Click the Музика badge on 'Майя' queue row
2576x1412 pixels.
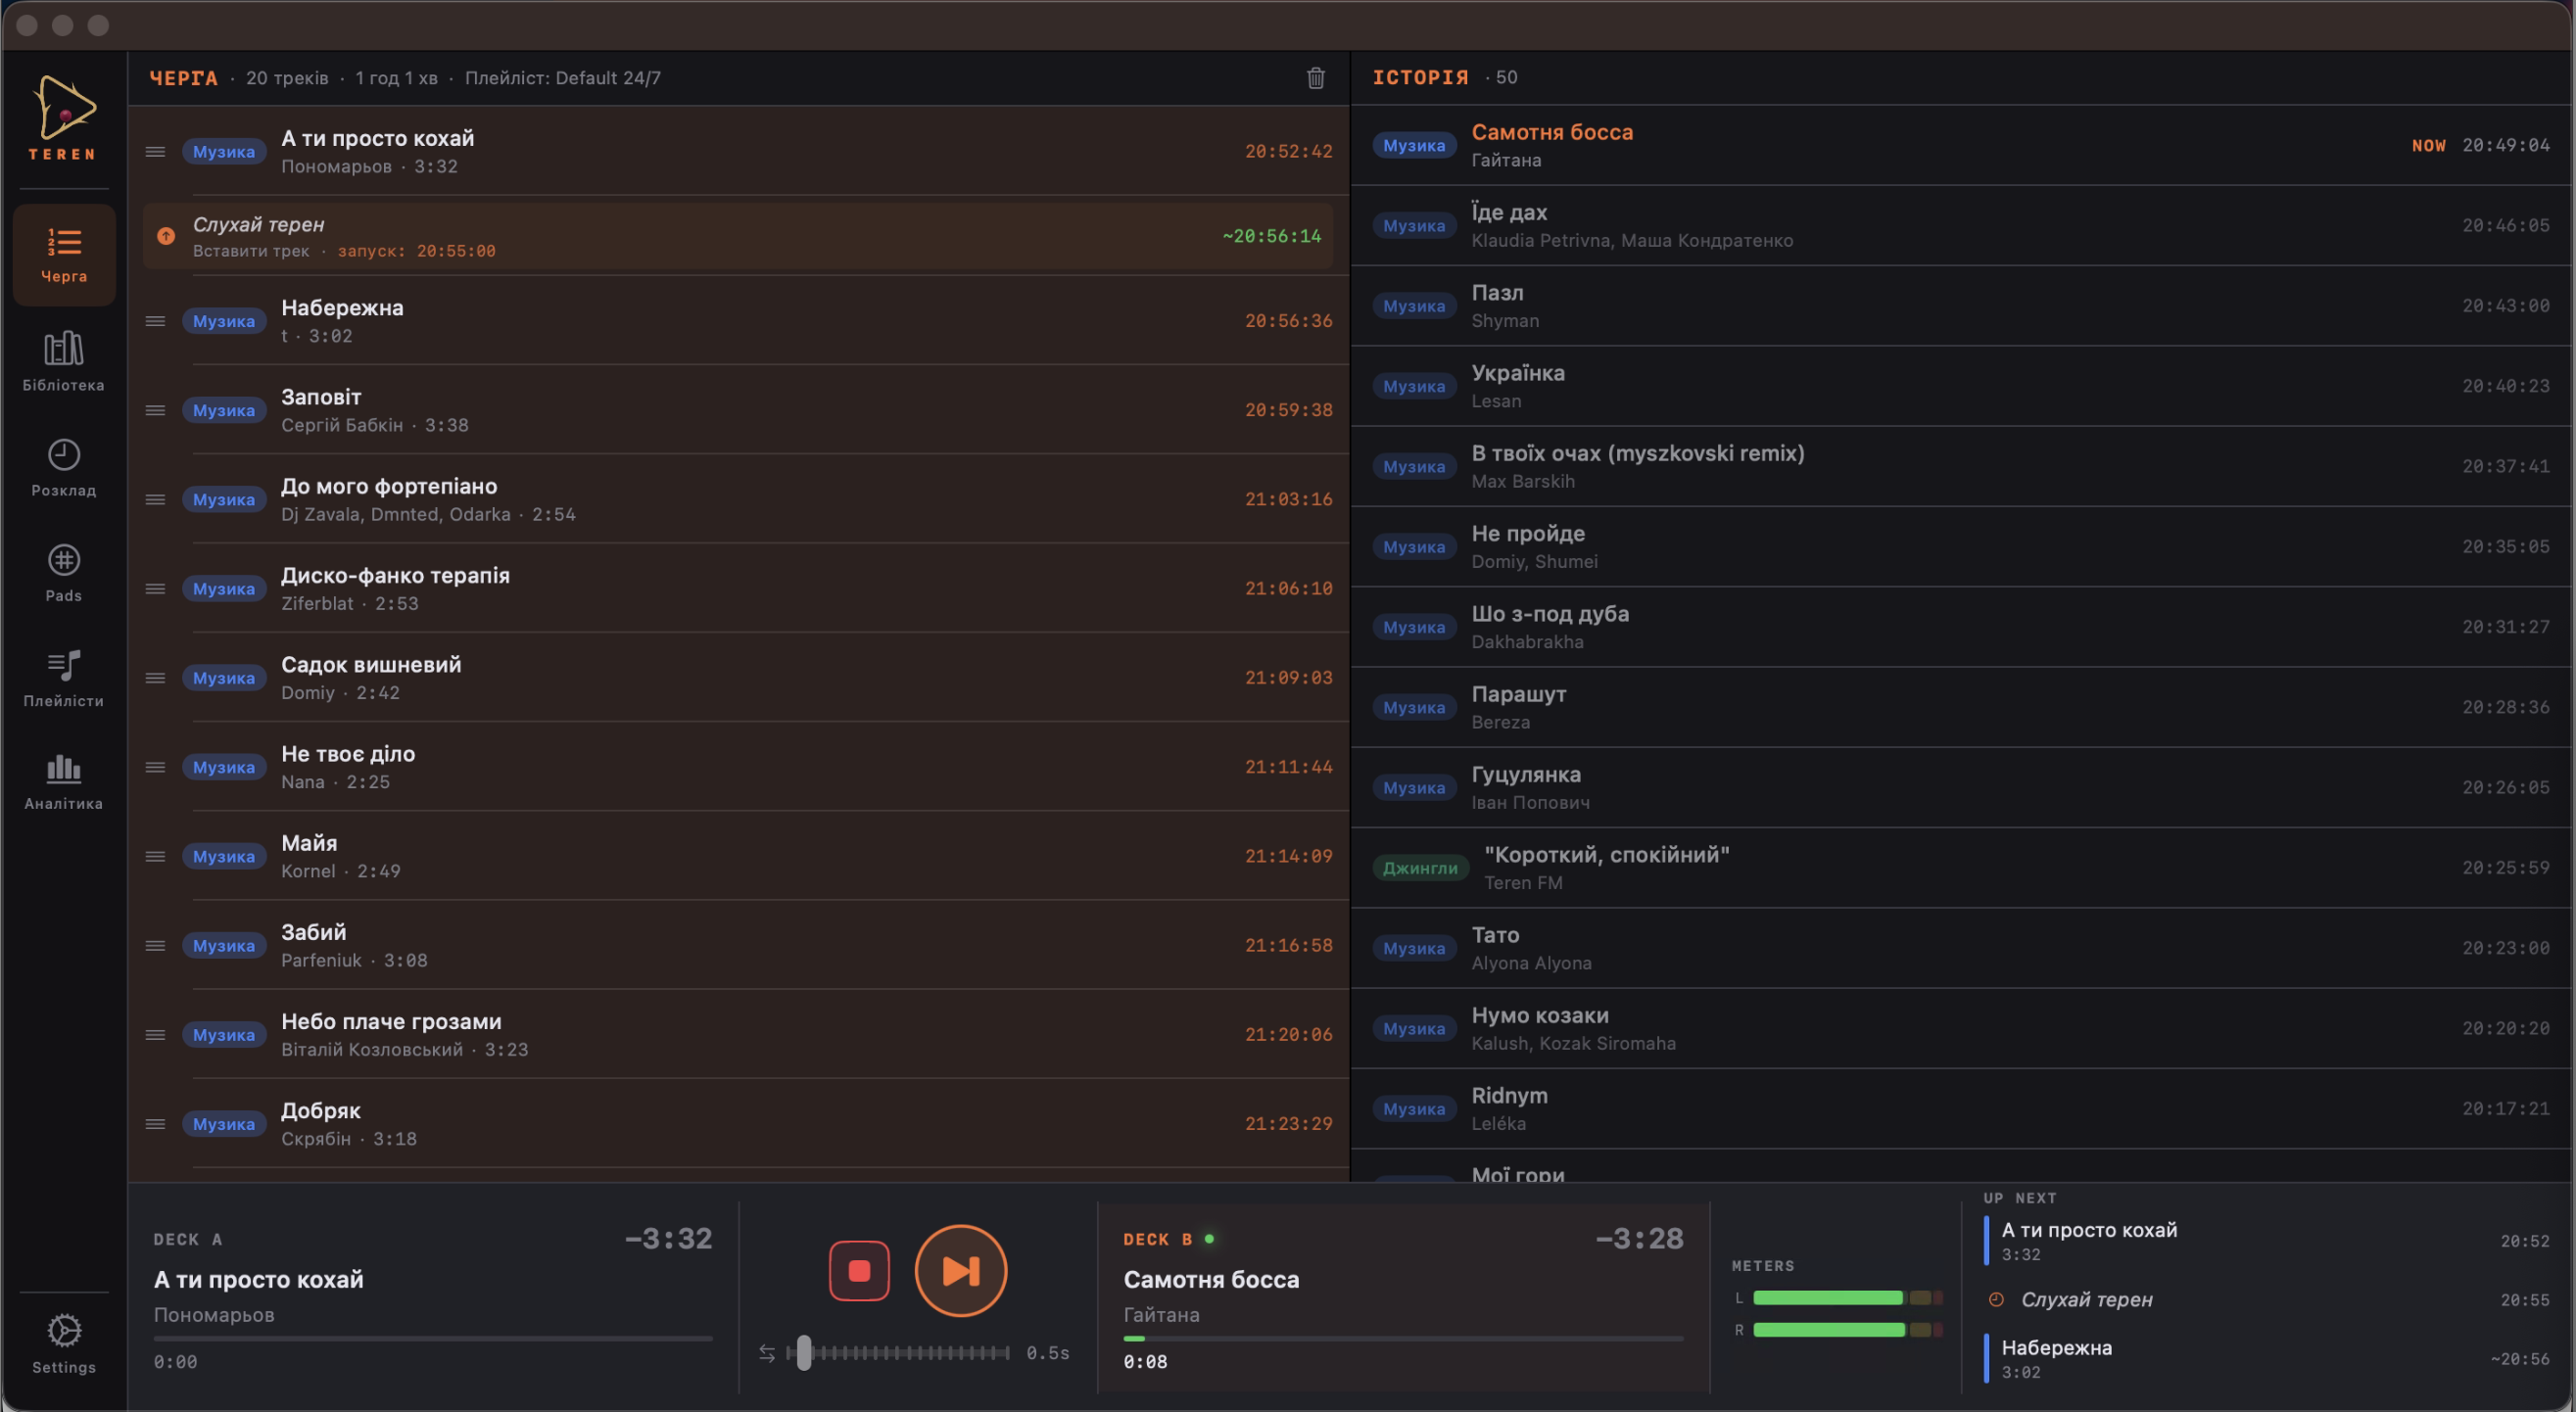click(224, 856)
